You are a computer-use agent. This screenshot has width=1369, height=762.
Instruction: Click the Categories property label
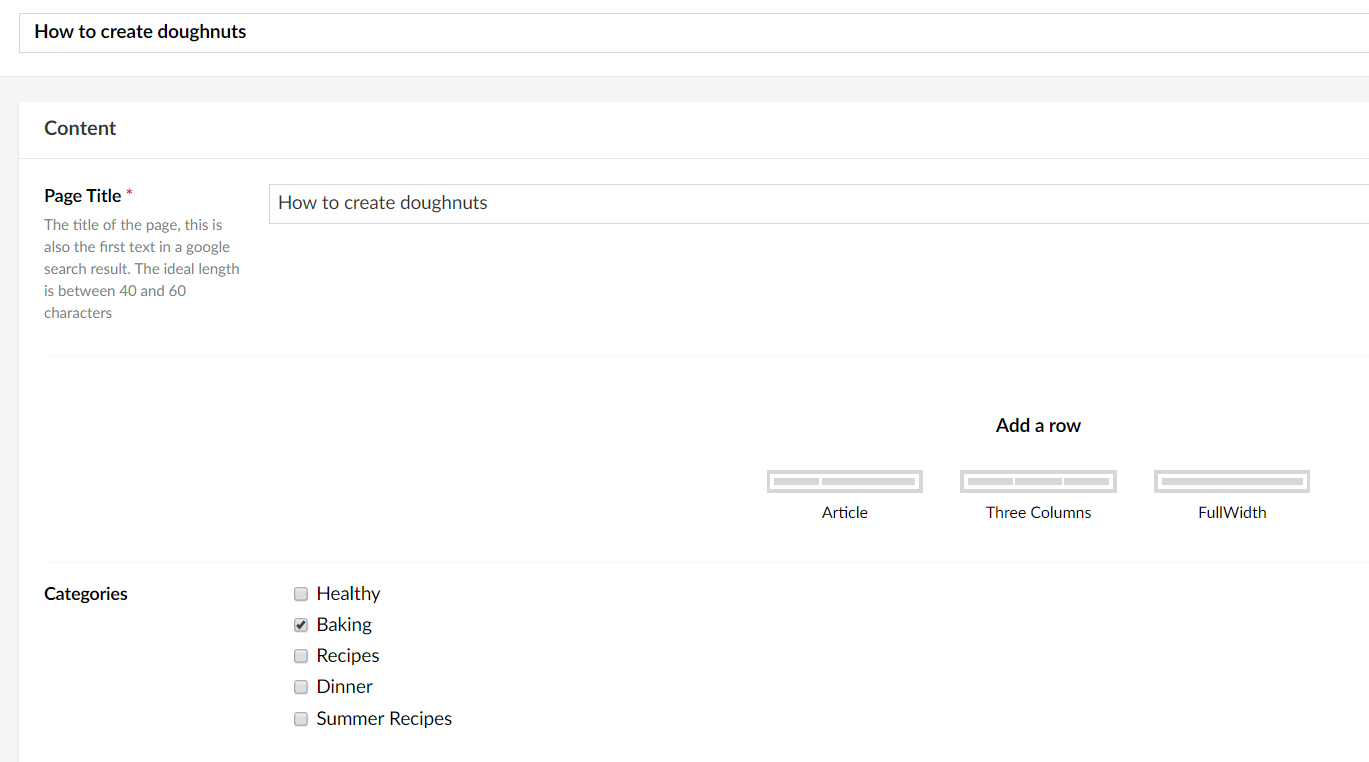(x=86, y=594)
